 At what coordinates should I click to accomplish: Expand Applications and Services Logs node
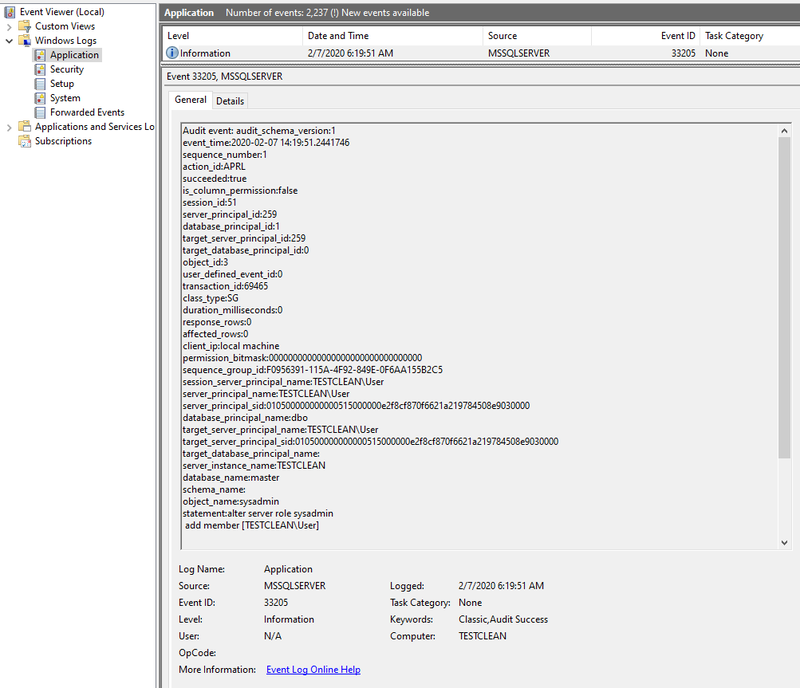click(x=9, y=127)
